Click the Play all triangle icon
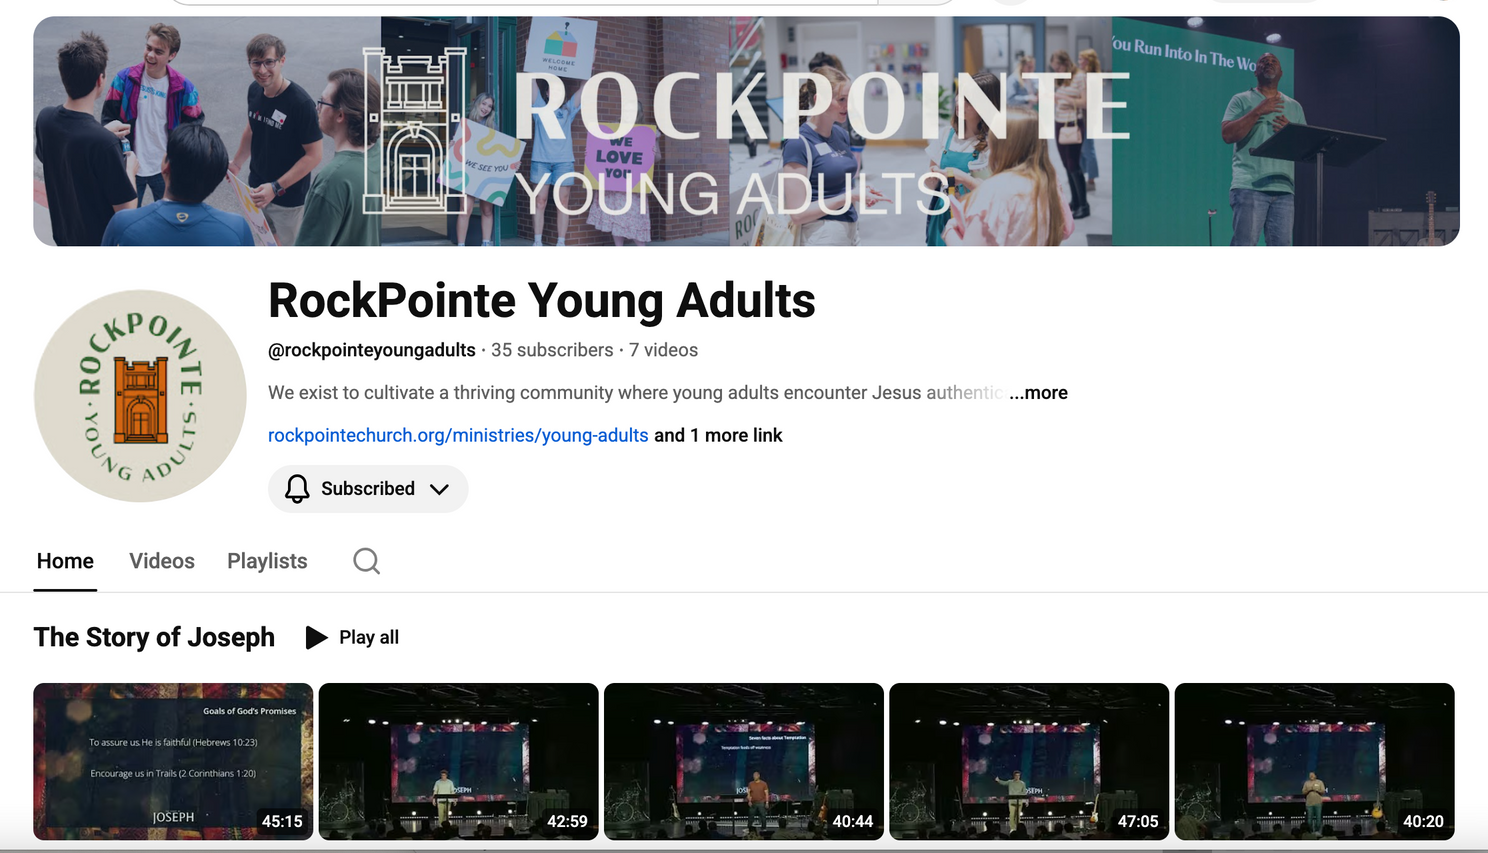Screen dimensions: 1488x853 pos(316,638)
